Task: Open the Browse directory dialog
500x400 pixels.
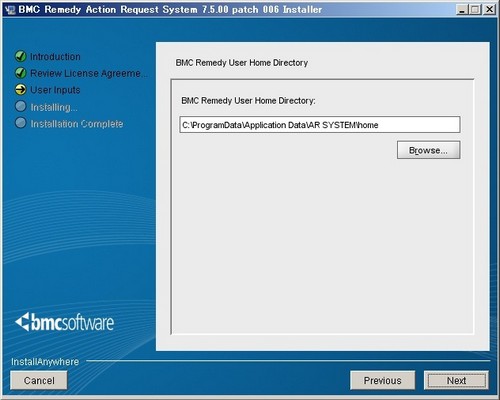Action: [x=429, y=150]
